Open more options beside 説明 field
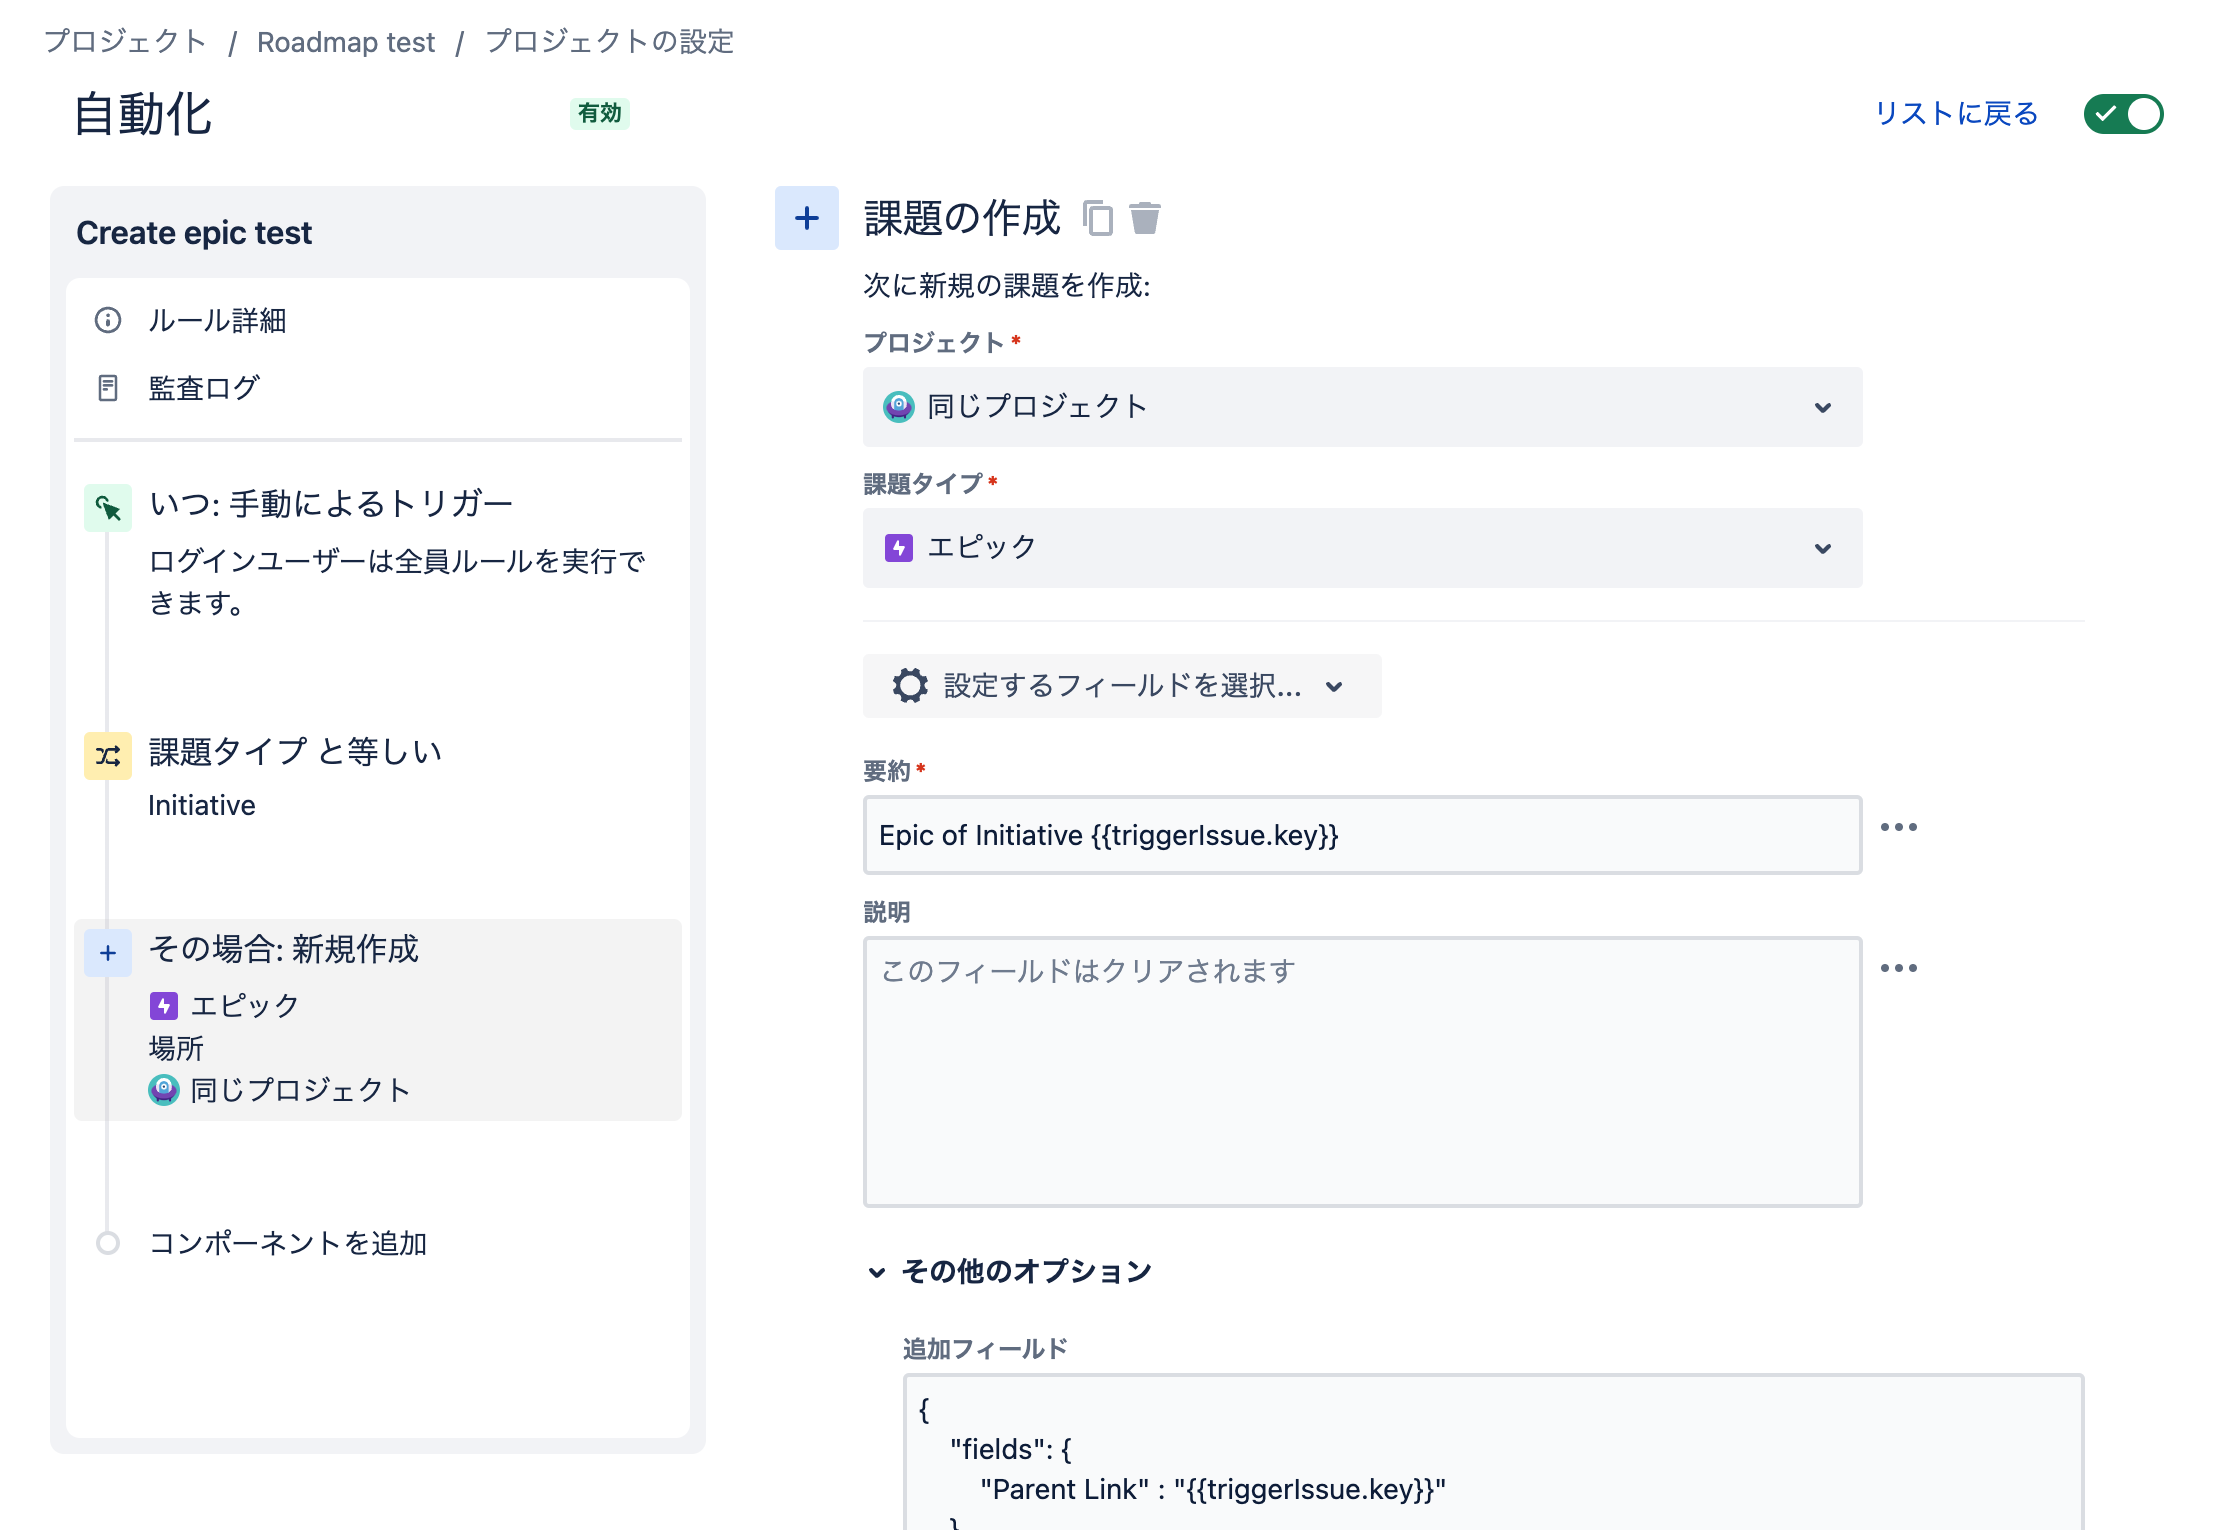Viewport: 2234px width, 1530px height. coord(1898,968)
